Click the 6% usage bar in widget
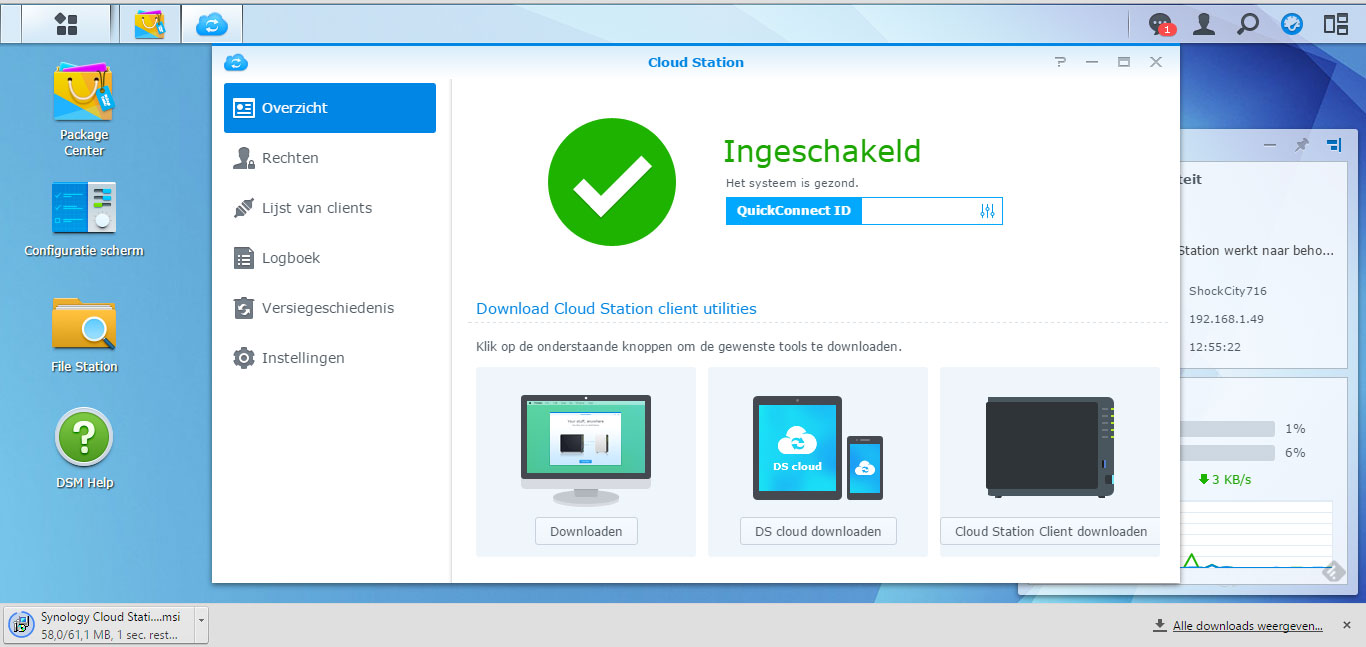This screenshot has height=647, width=1366. pyautogui.click(x=1227, y=452)
